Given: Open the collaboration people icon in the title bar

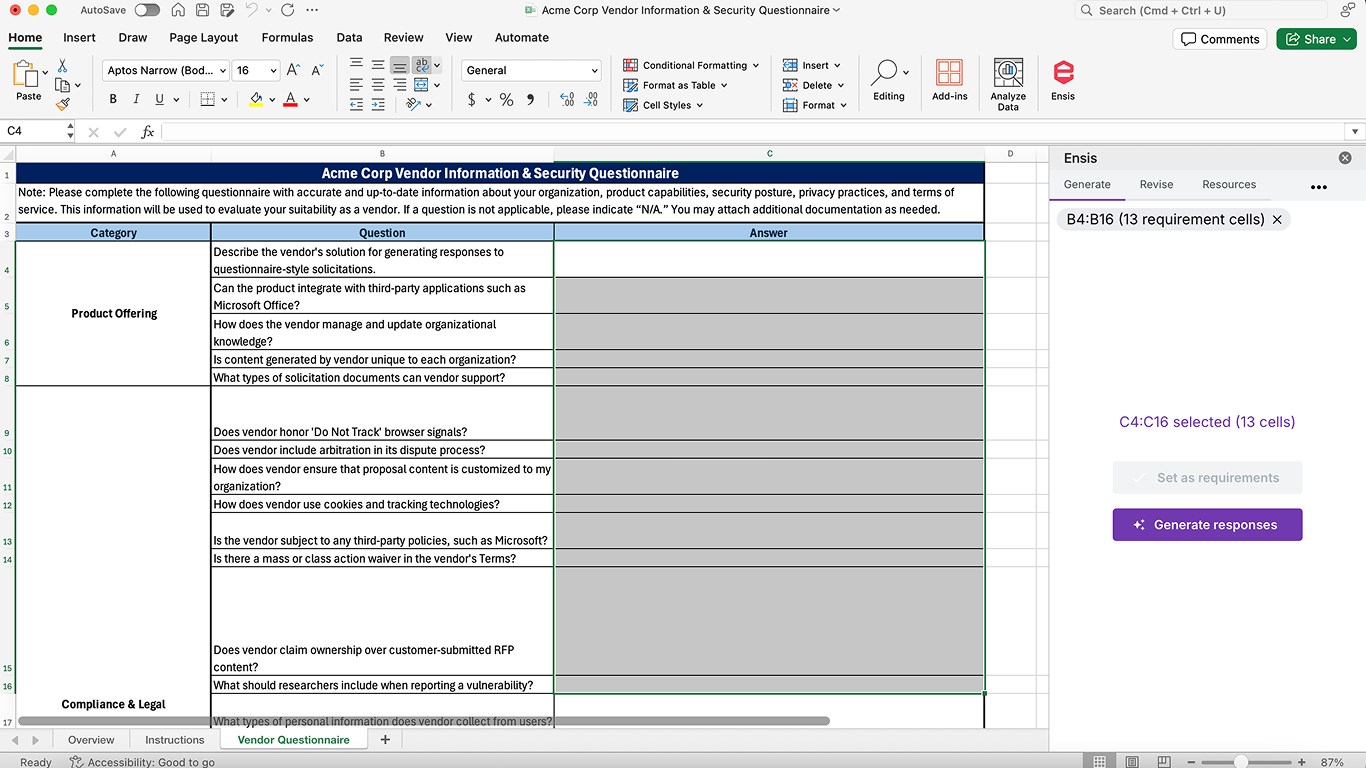Looking at the screenshot, I should (1347, 10).
